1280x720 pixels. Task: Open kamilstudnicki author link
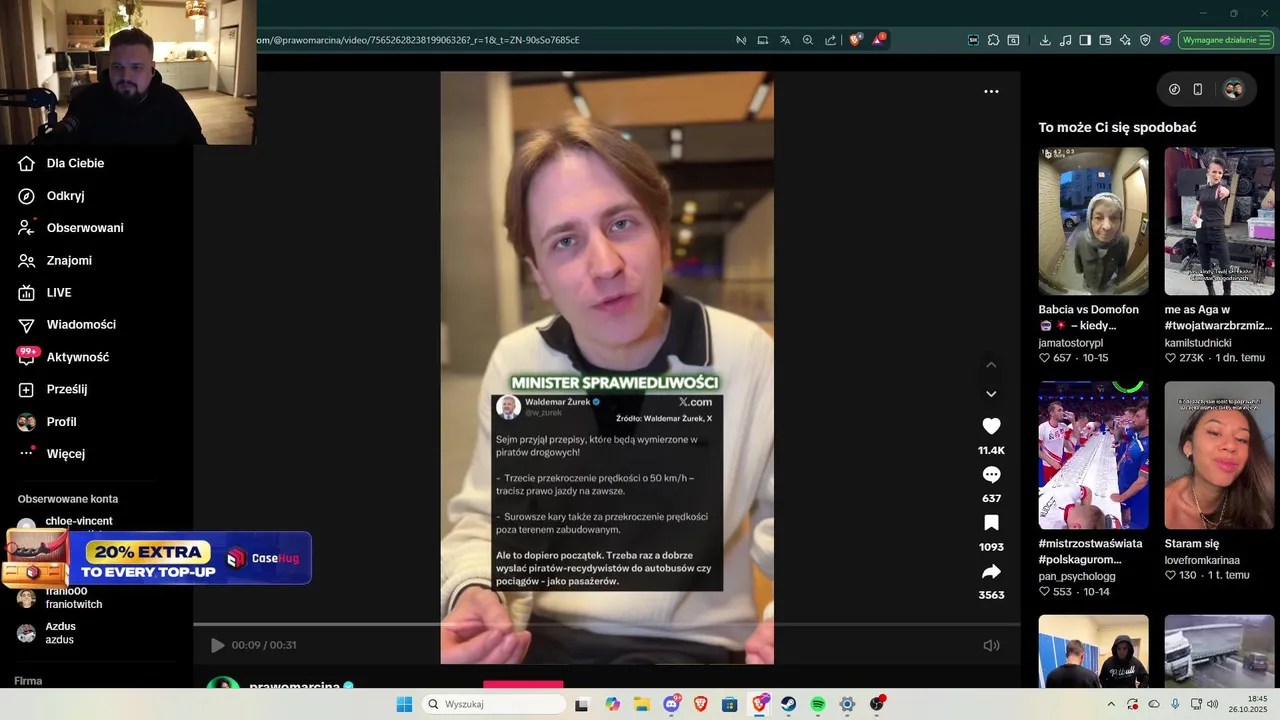point(1198,342)
